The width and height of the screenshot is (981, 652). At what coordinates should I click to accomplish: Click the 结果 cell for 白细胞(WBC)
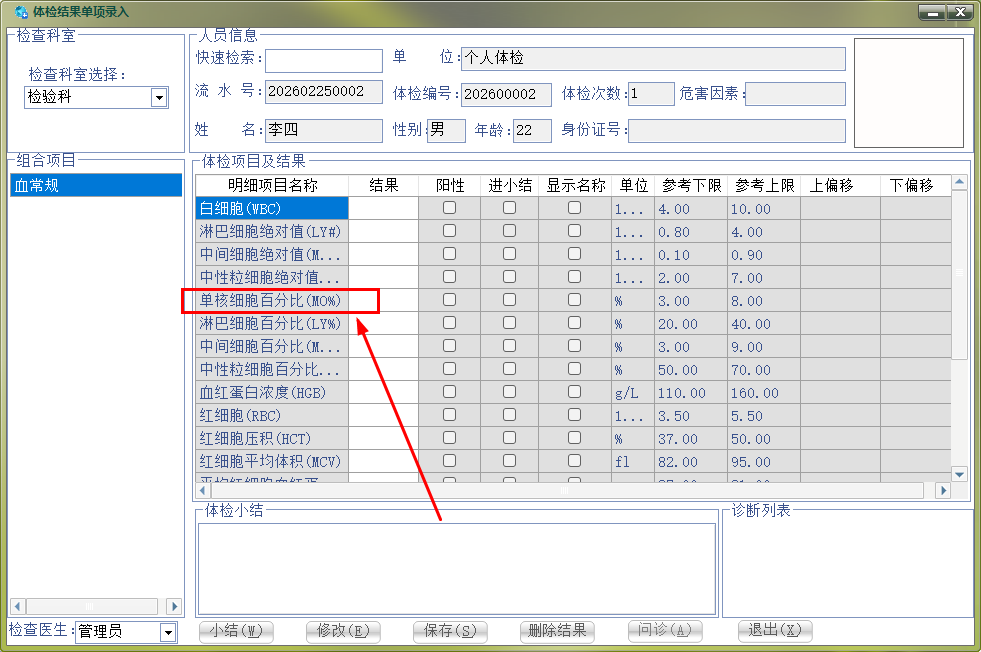383,208
